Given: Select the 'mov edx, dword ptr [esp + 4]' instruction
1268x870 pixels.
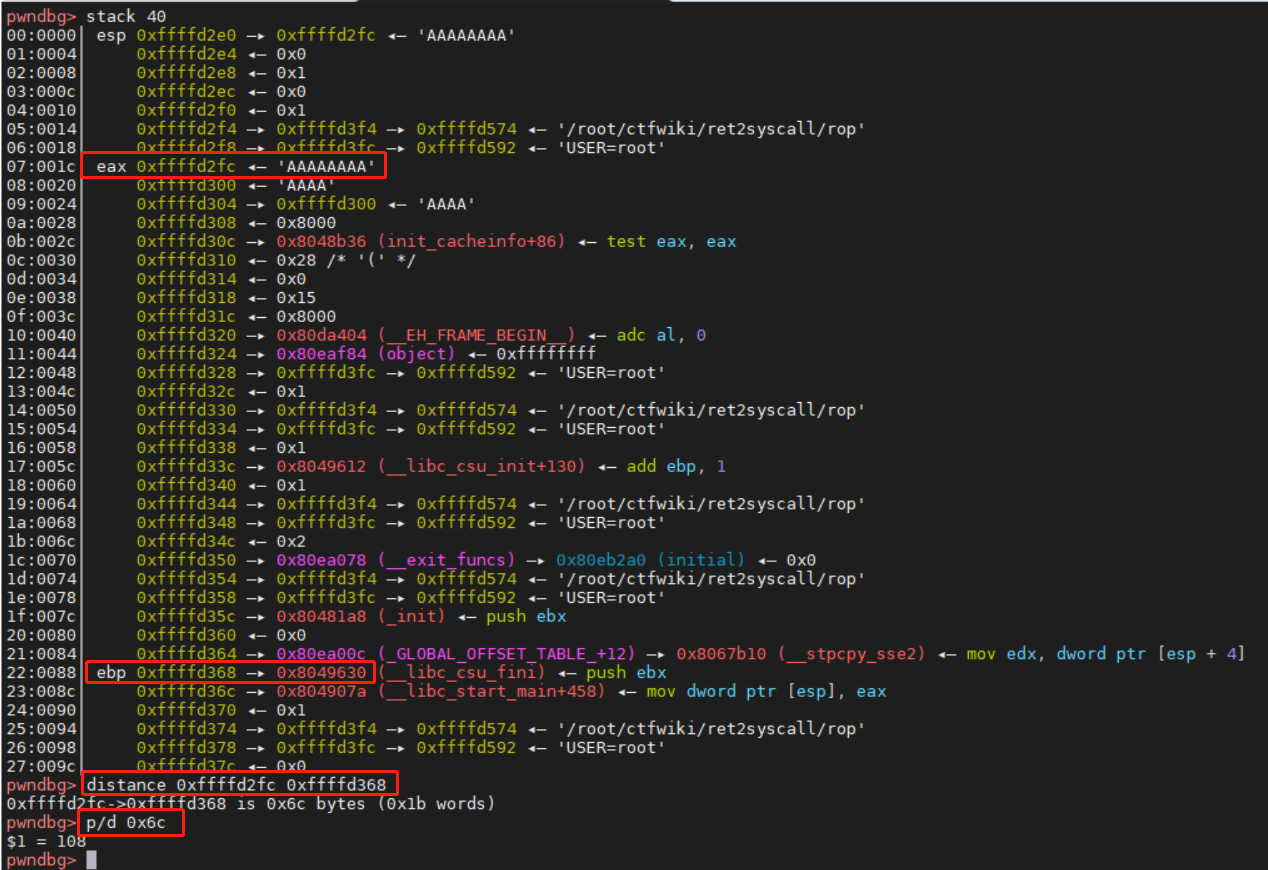Looking at the screenshot, I should point(1106,654).
